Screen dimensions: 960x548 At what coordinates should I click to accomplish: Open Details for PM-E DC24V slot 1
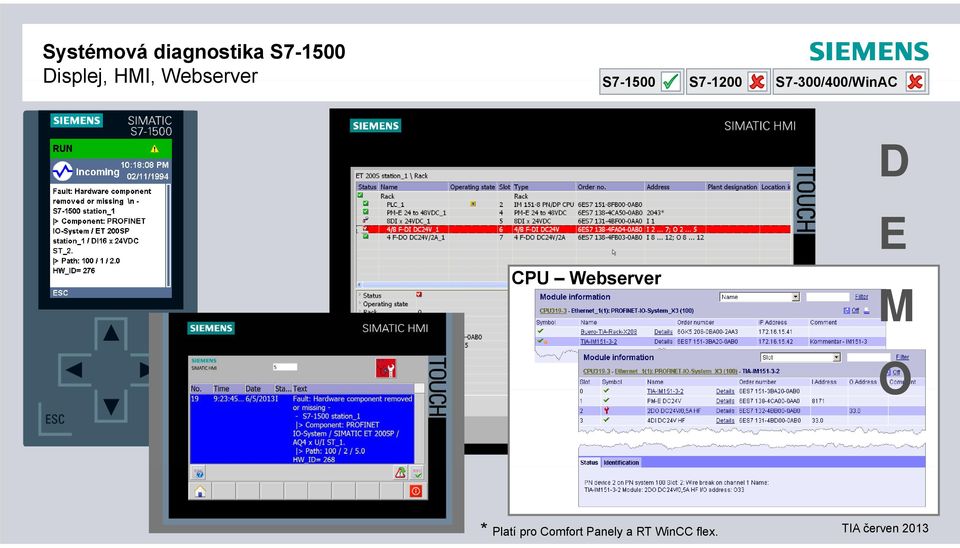[725, 401]
